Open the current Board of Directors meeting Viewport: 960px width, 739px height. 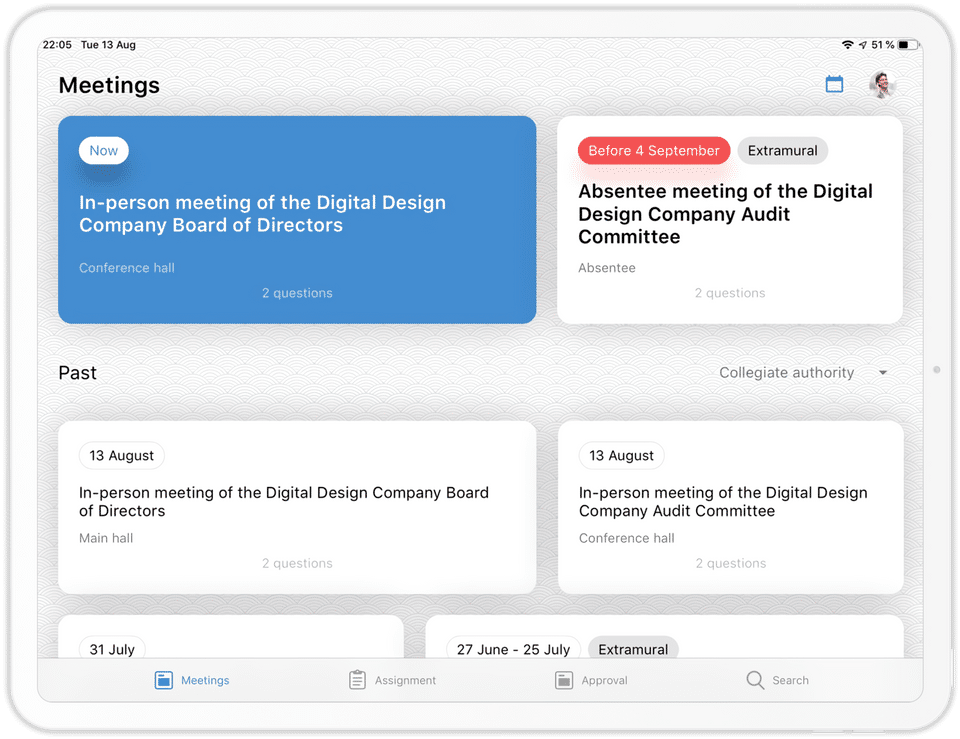[297, 219]
